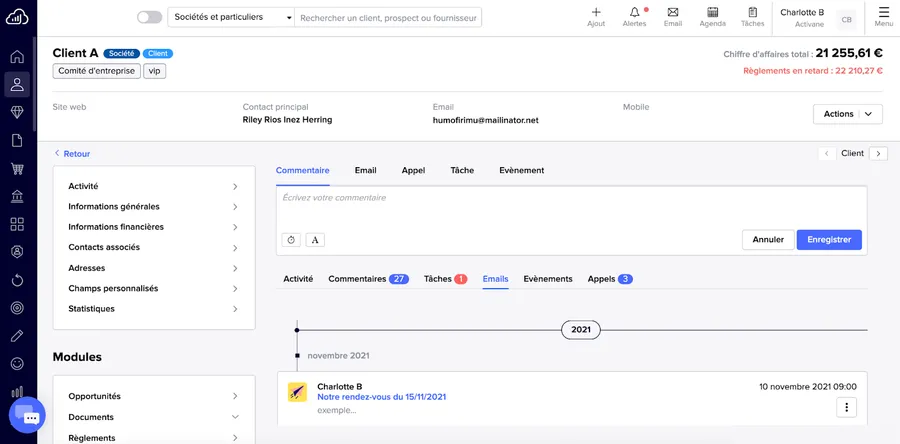Go back via Retour link
The height and width of the screenshot is (444, 900).
pos(72,154)
